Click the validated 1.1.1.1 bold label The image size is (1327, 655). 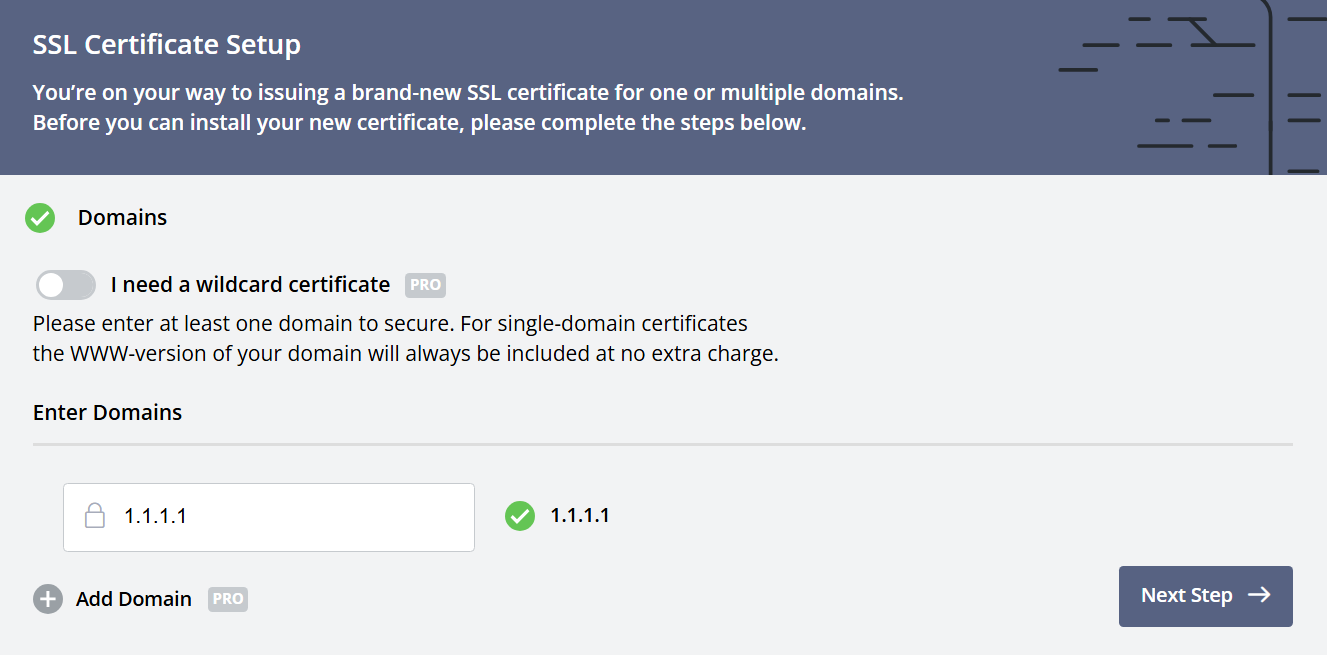(x=580, y=516)
